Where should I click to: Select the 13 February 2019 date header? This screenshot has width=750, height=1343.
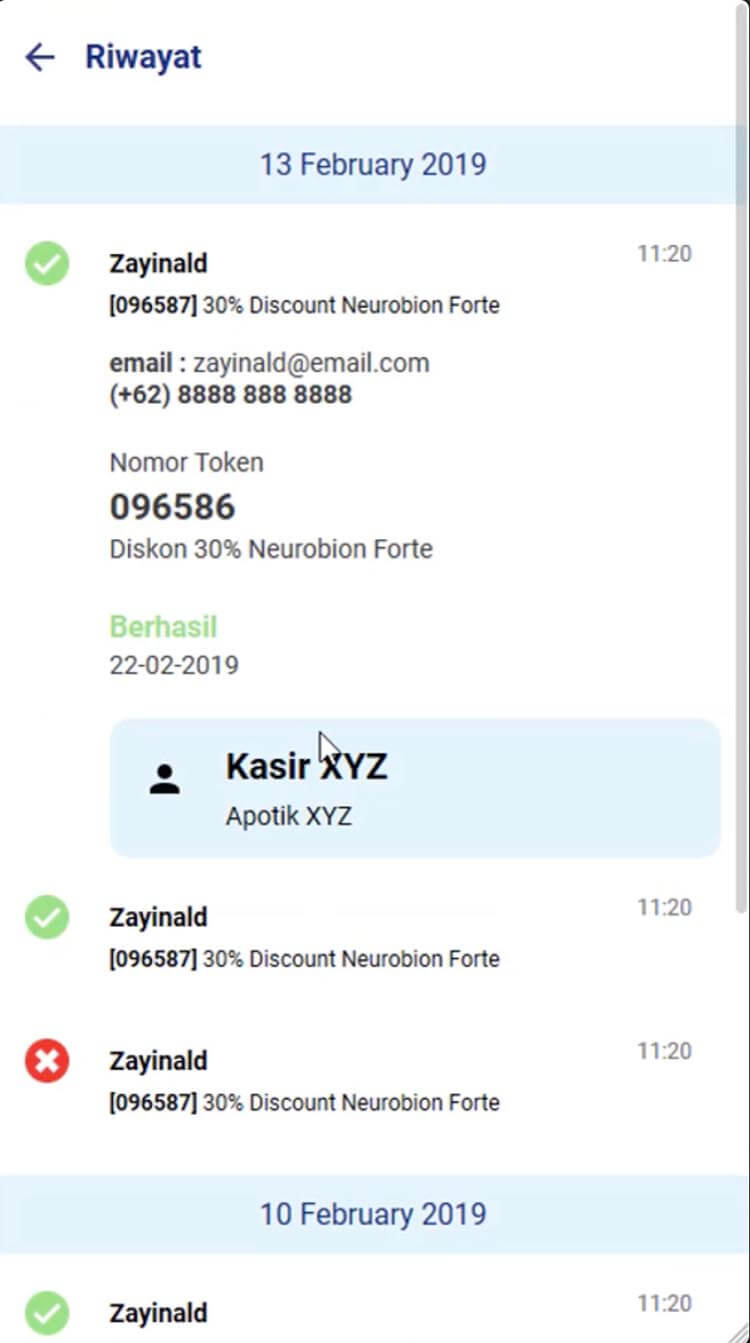(x=373, y=164)
